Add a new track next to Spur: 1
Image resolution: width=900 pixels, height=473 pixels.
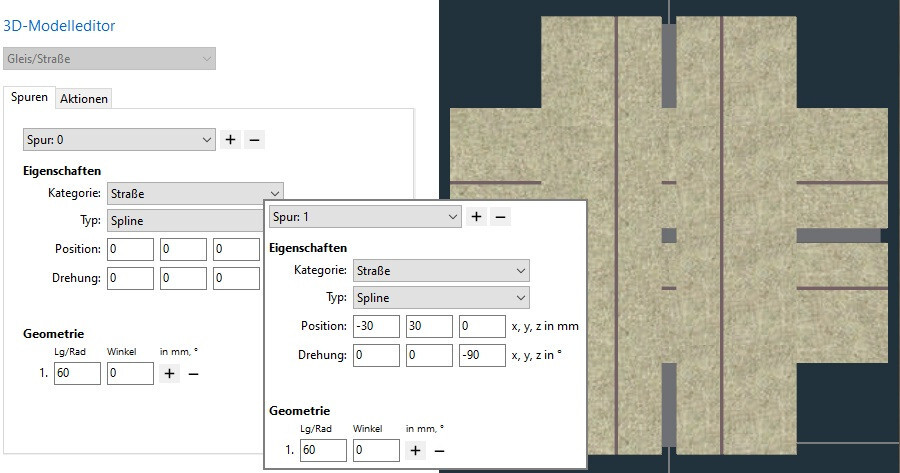(x=476, y=216)
